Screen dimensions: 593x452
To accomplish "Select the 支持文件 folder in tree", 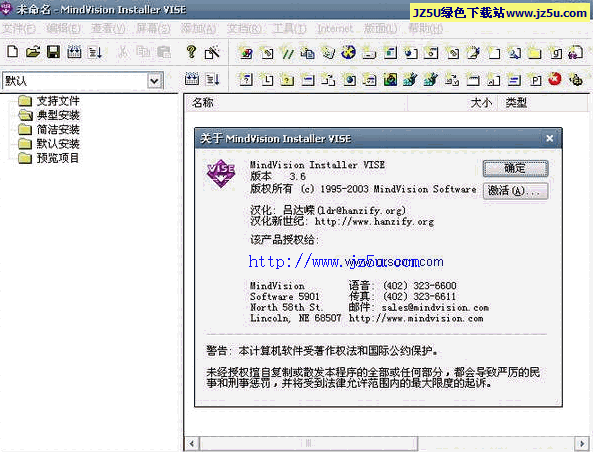I will pos(58,101).
